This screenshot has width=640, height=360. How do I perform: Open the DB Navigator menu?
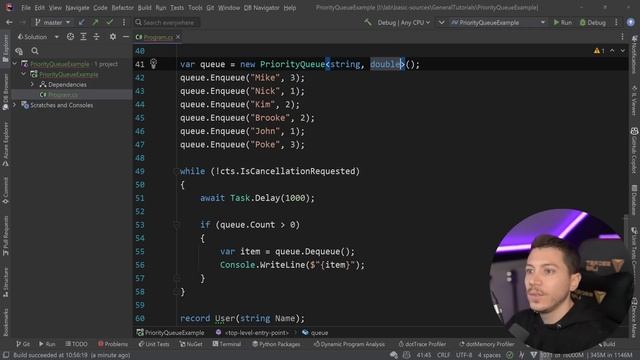(262, 8)
